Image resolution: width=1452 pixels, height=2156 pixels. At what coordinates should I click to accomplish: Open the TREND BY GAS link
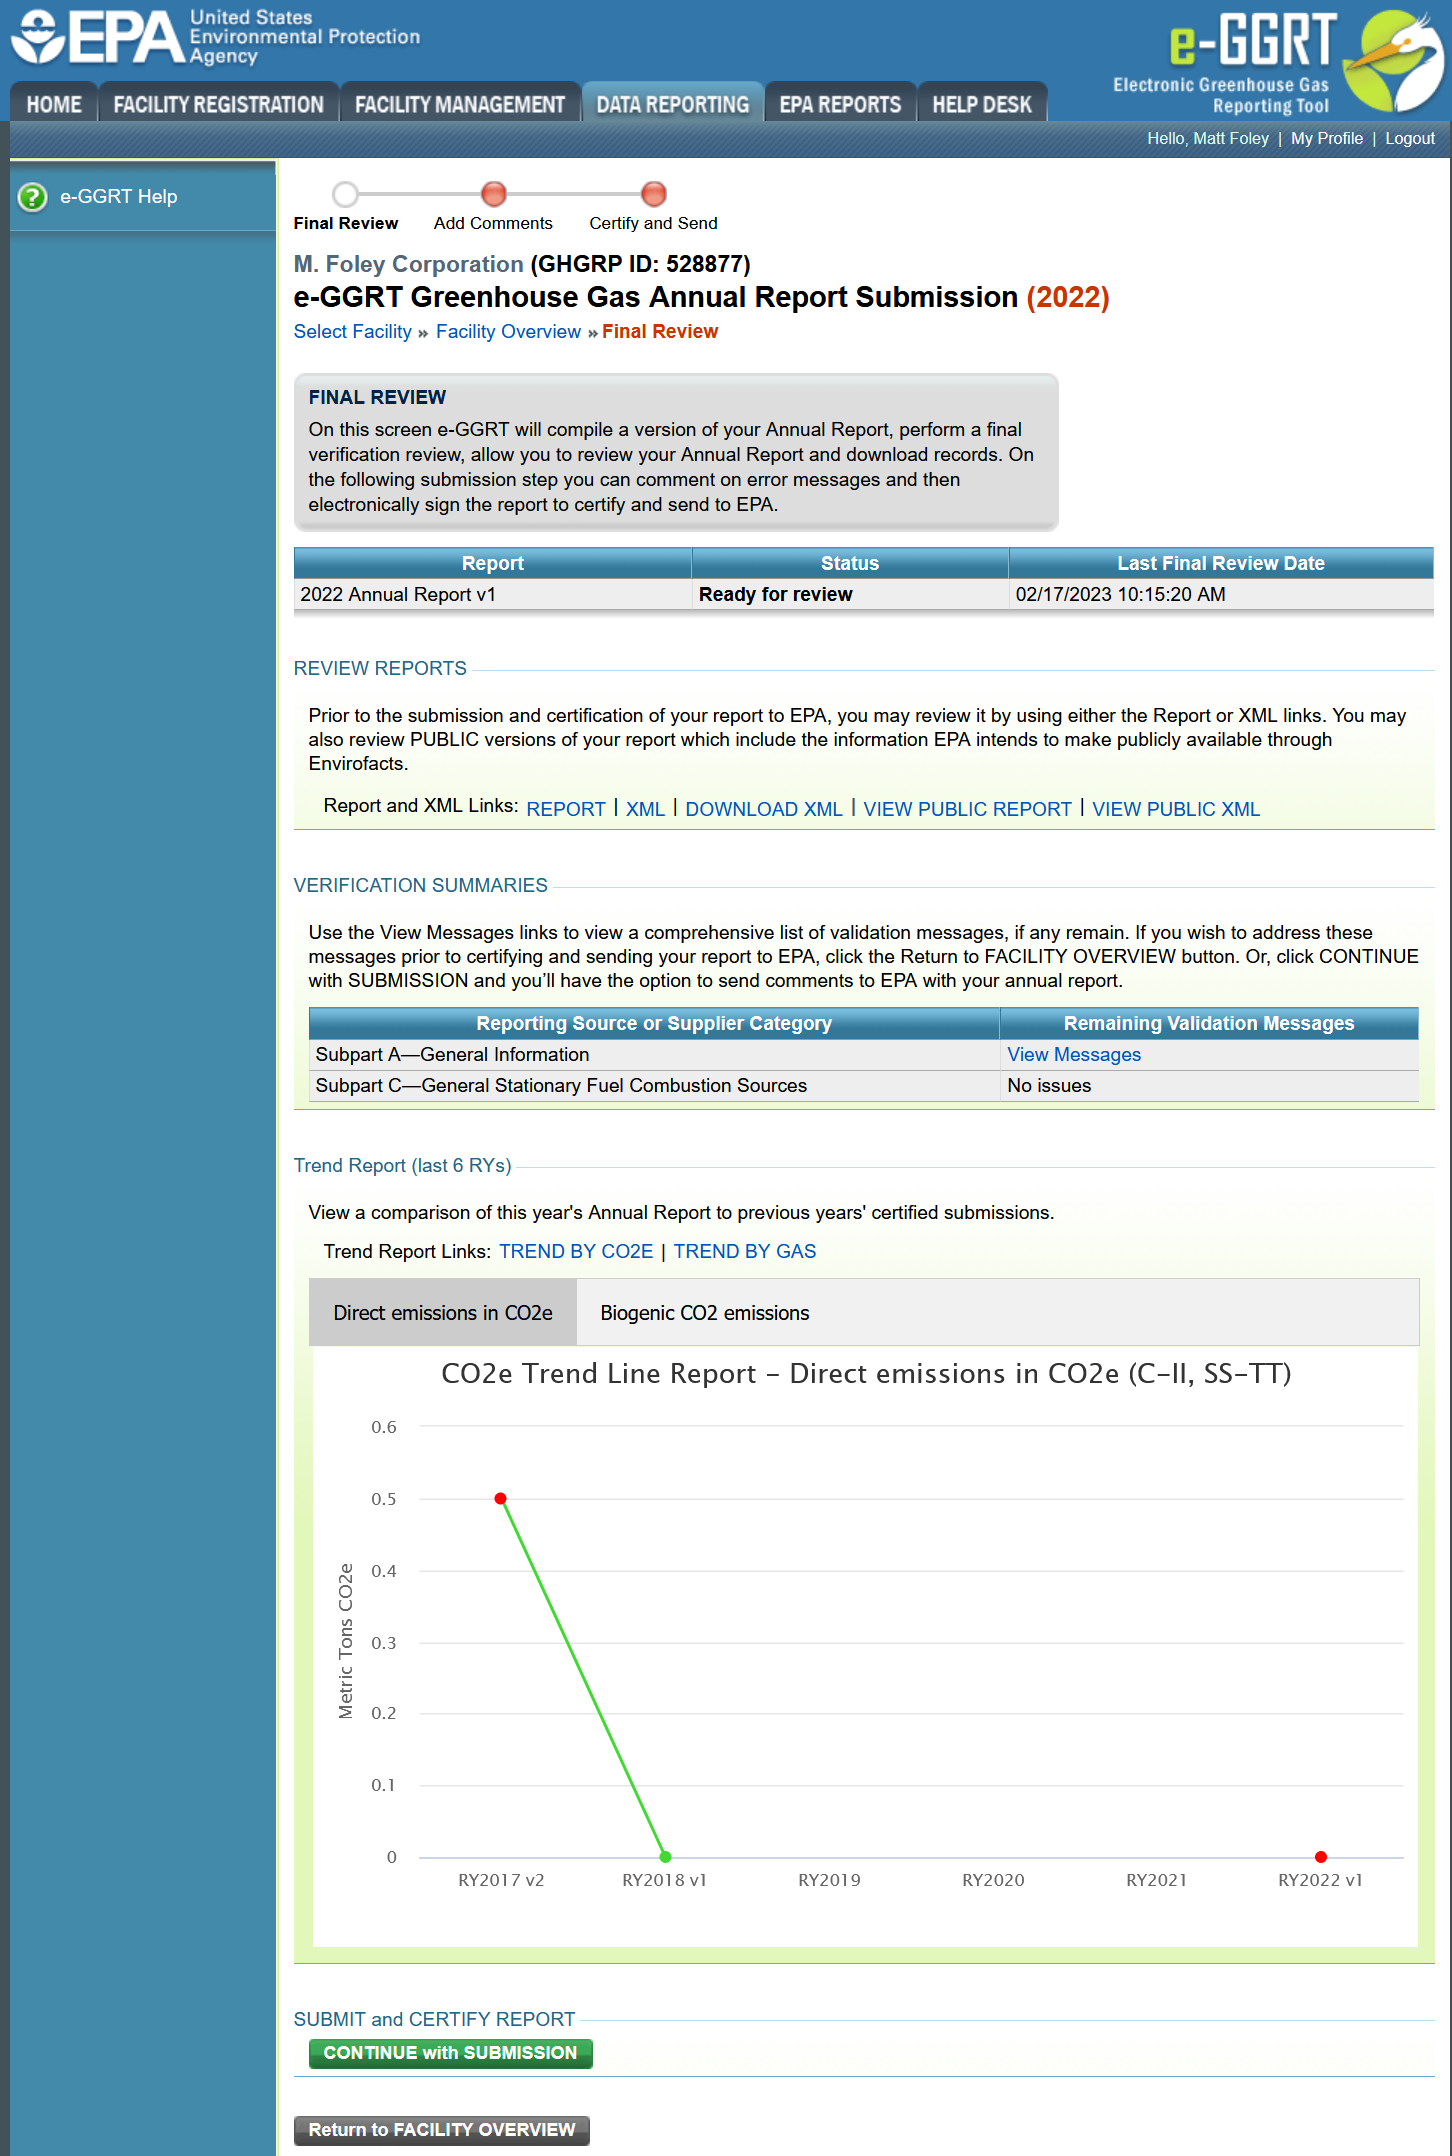click(x=744, y=1251)
